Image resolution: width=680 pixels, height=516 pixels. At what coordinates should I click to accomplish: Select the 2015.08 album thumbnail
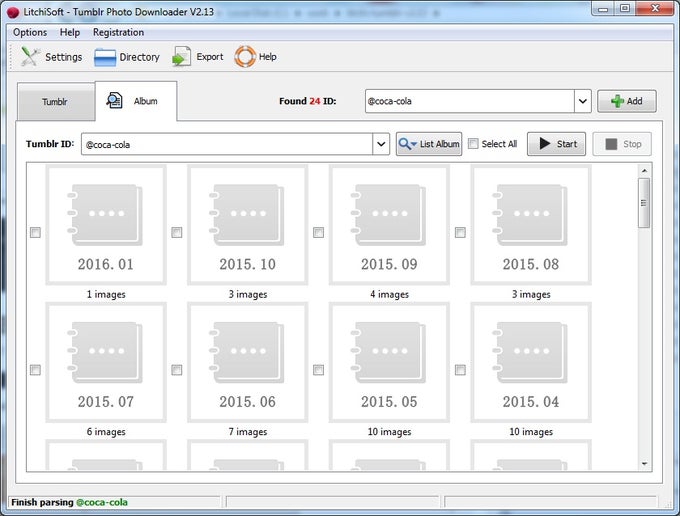pos(531,225)
